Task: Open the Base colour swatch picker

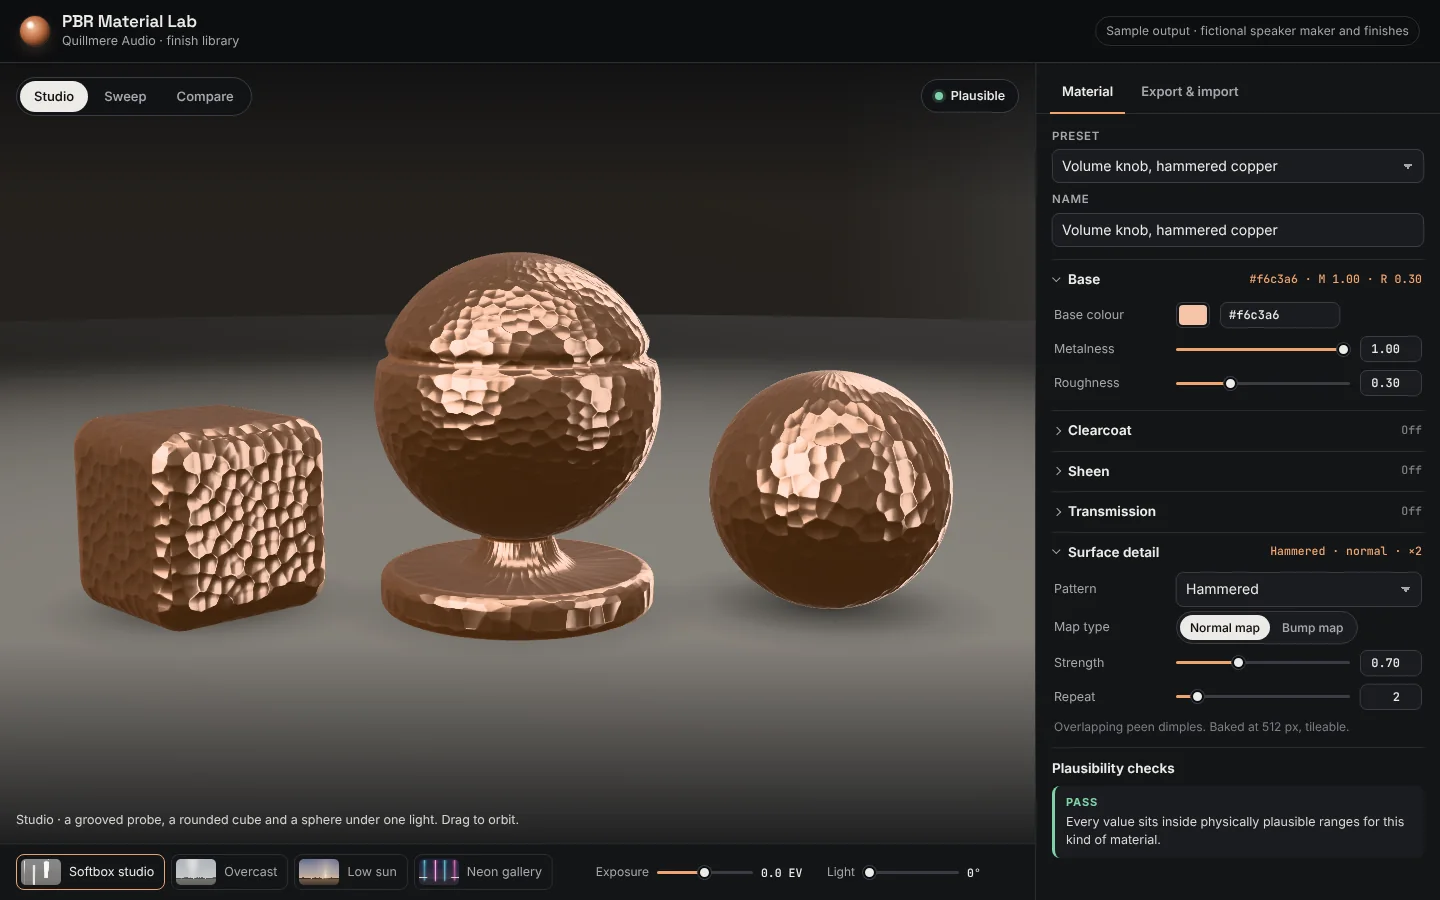Action: (1193, 315)
